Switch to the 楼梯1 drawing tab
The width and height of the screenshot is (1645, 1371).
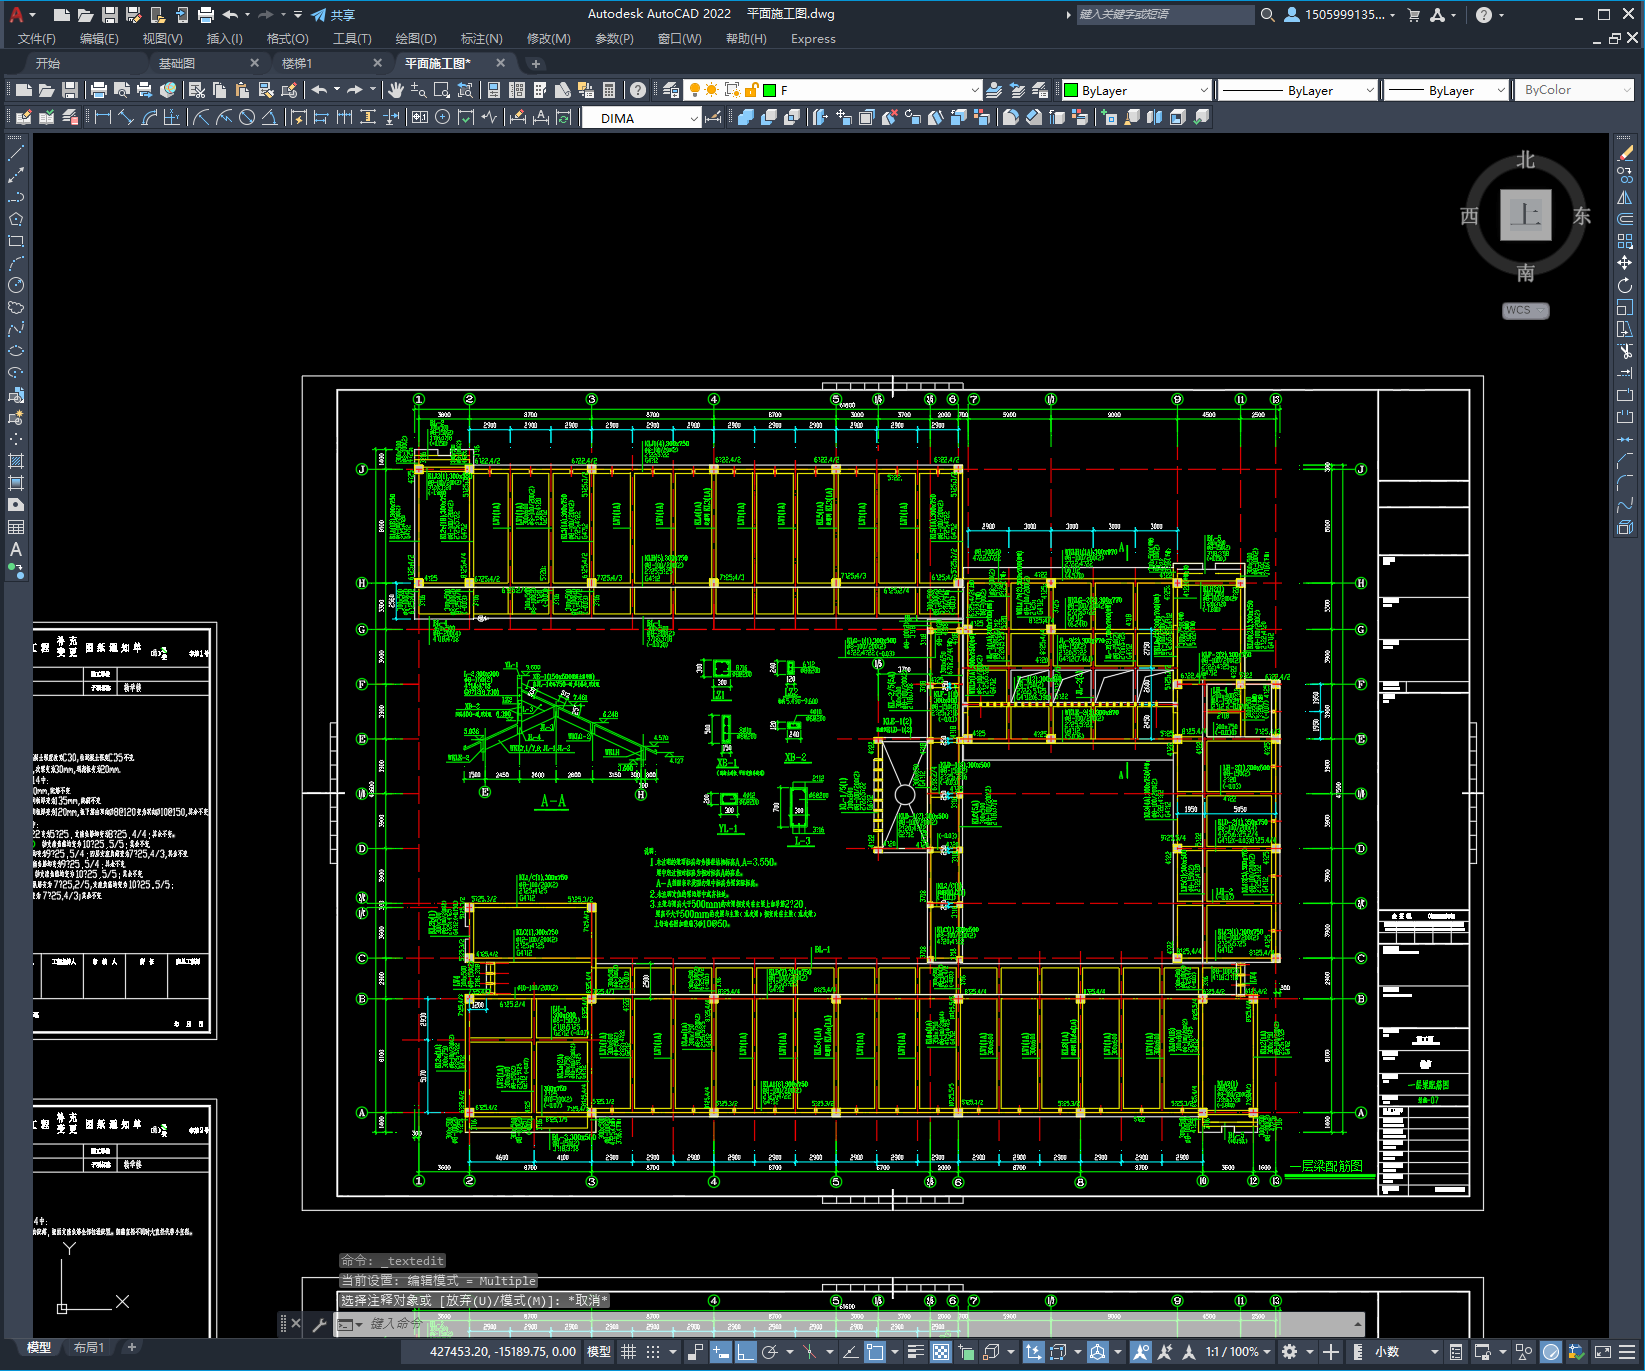click(297, 63)
